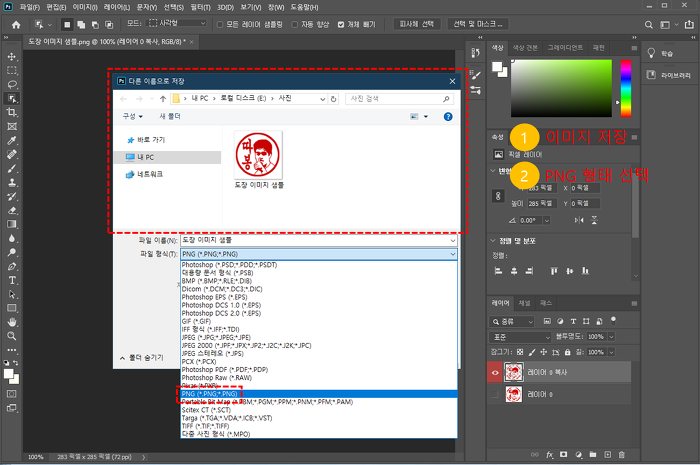Open the 필터(T) menu
Image resolution: width=700 pixels, height=465 pixels.
click(x=200, y=7)
